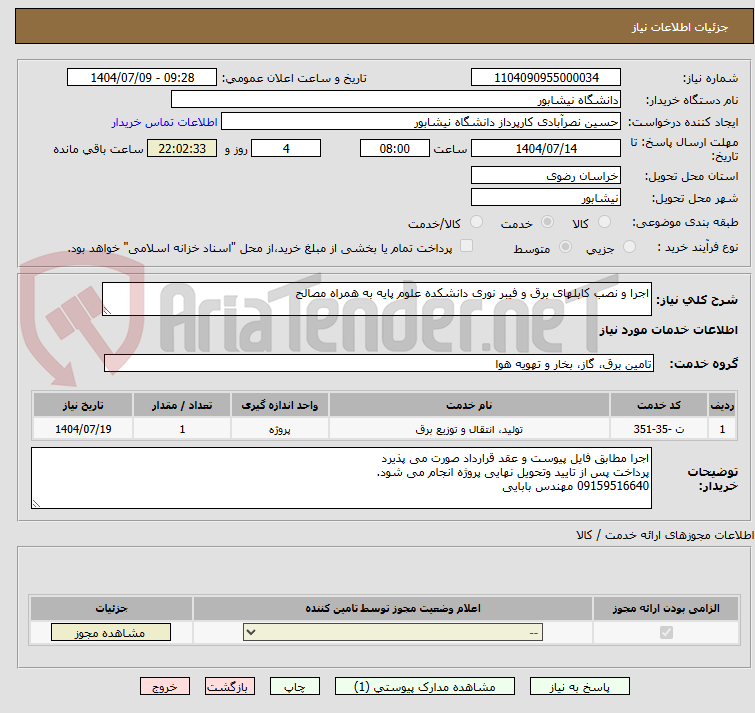Viewport: 755px width, 713px height.
Task: Open مشاهده مدارک پیوستی (1) button
Action: (425, 687)
